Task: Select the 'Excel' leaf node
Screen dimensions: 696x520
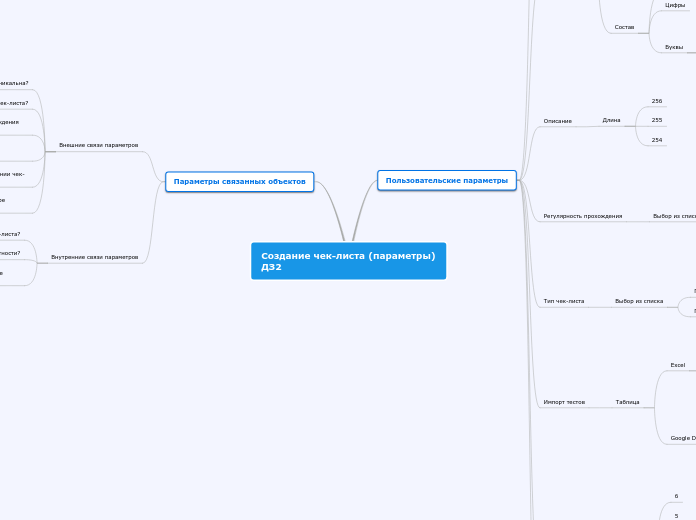Action: tap(678, 365)
